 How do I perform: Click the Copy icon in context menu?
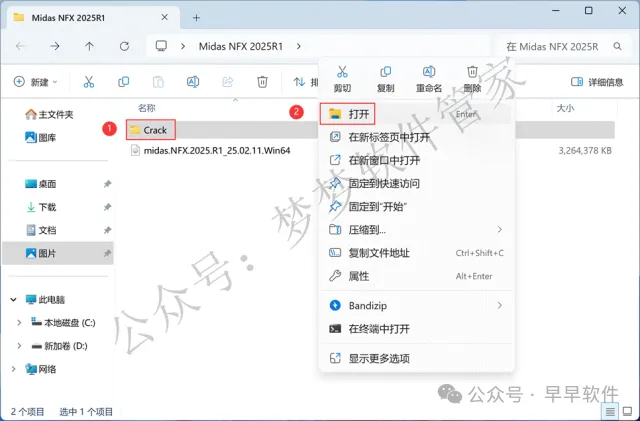[x=385, y=72]
